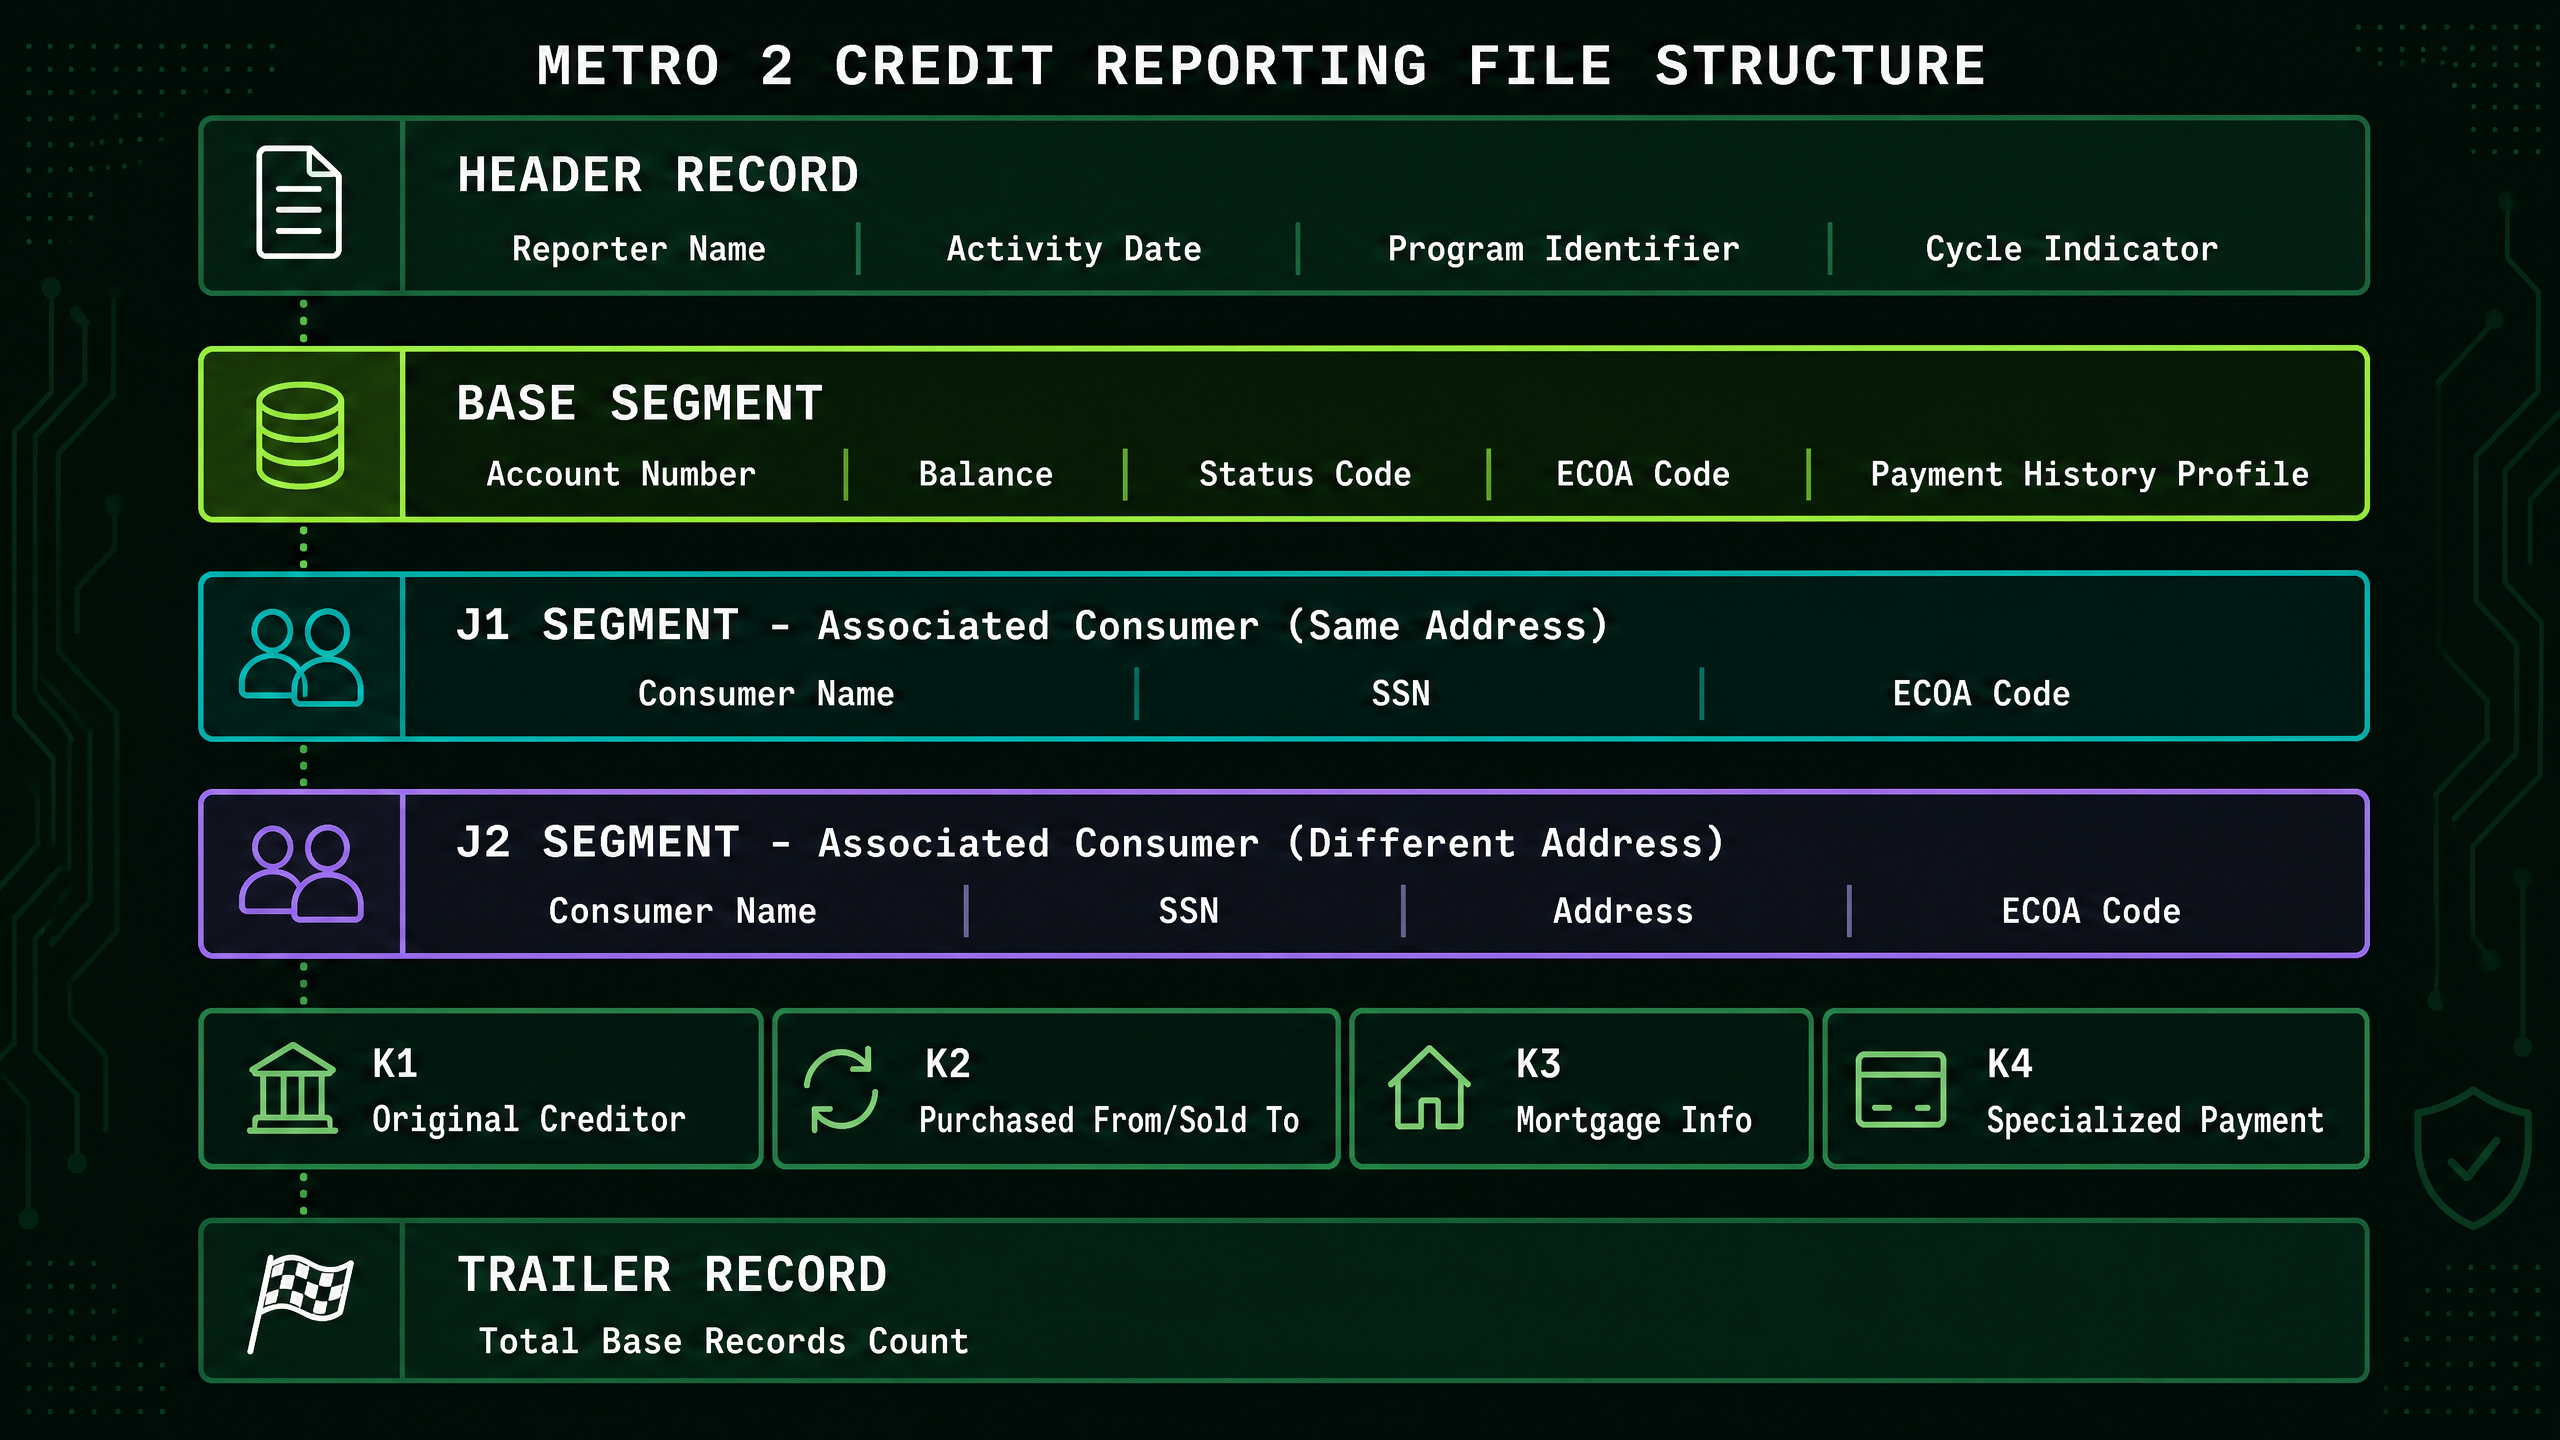Image resolution: width=2560 pixels, height=1440 pixels.
Task: Click the Trailer Record checkered flag icon
Action: [299, 1303]
